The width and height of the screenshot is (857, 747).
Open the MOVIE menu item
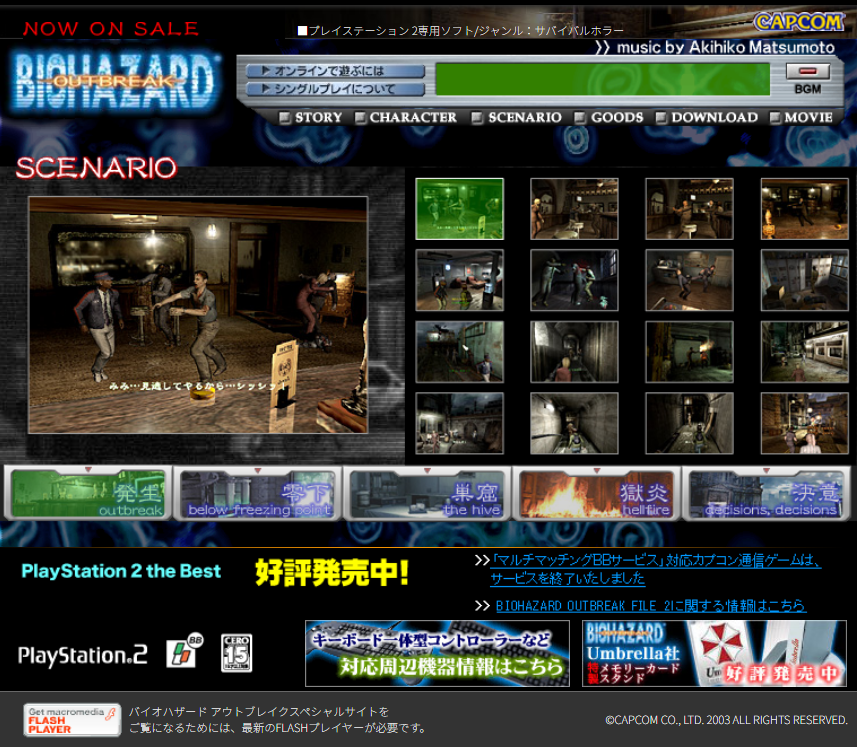tap(801, 117)
